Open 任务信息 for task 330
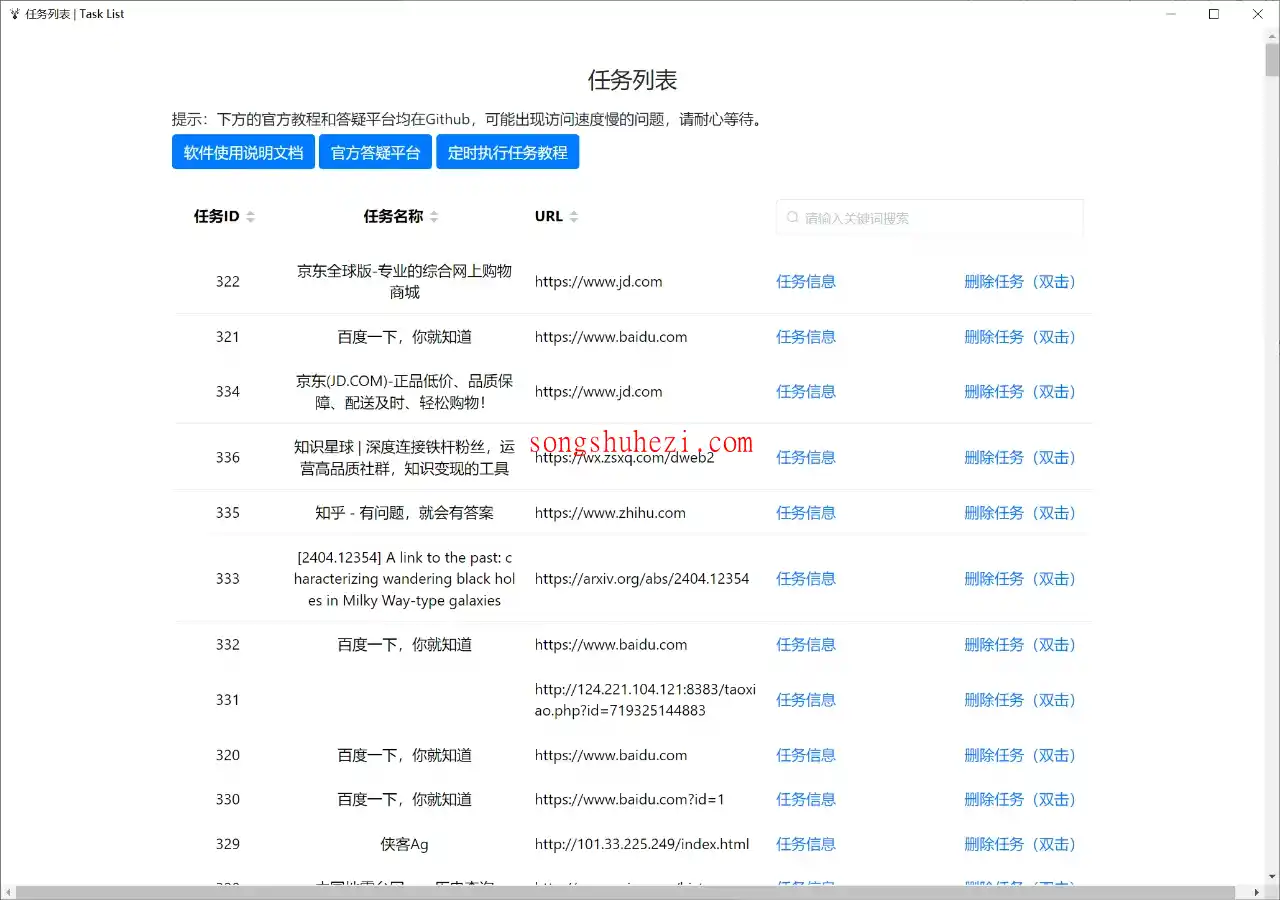 click(x=806, y=800)
